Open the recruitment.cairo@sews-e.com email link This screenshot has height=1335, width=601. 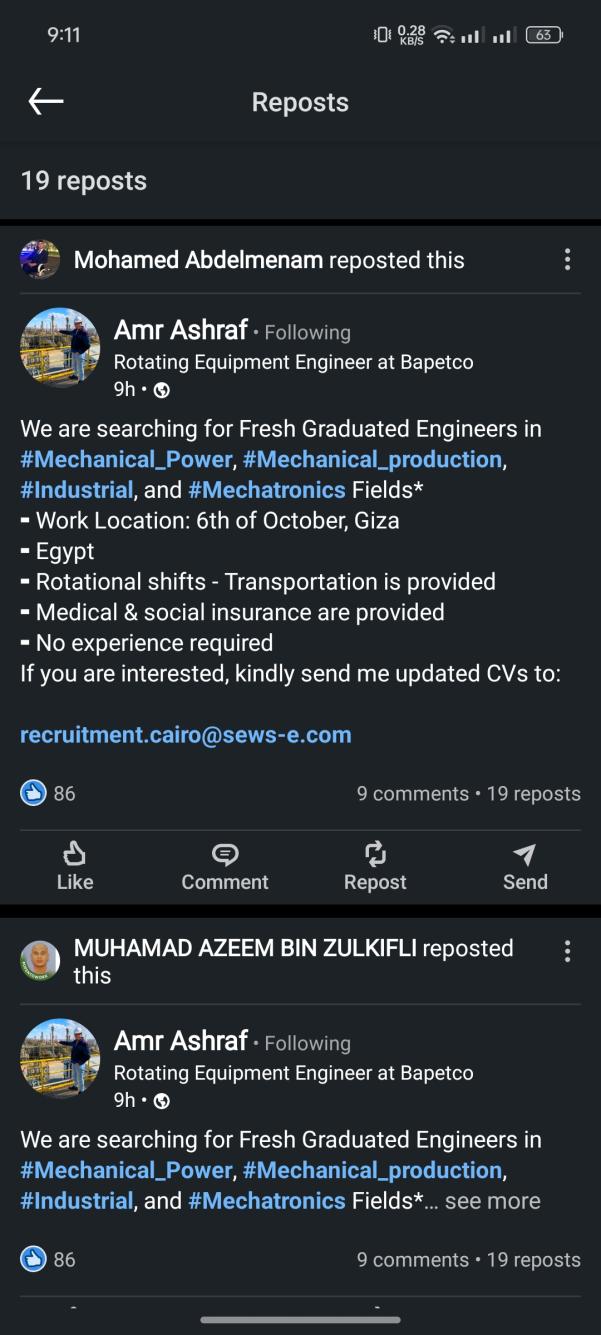[186, 735]
